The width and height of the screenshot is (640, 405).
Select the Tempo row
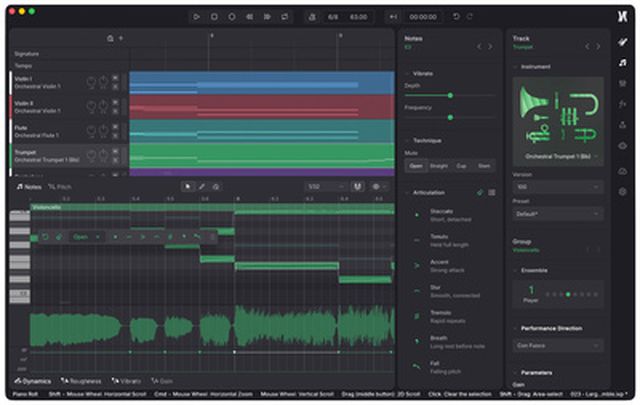[69, 65]
